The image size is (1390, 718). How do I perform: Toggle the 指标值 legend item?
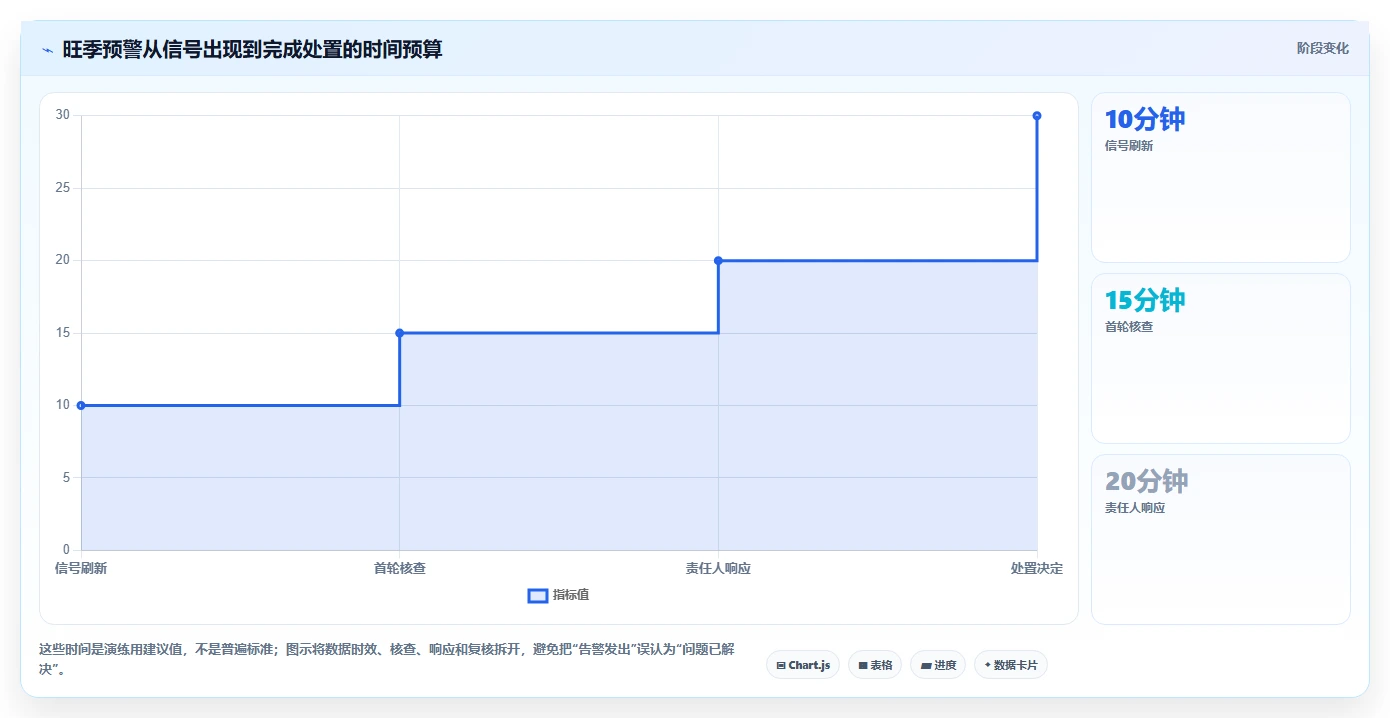pos(559,595)
